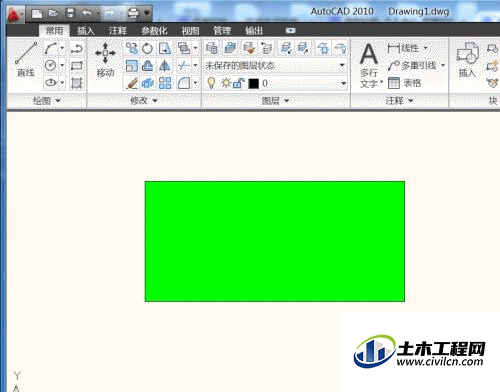Expand the Circle tool dropdown arrow
The width and height of the screenshot is (500, 392).
point(62,65)
